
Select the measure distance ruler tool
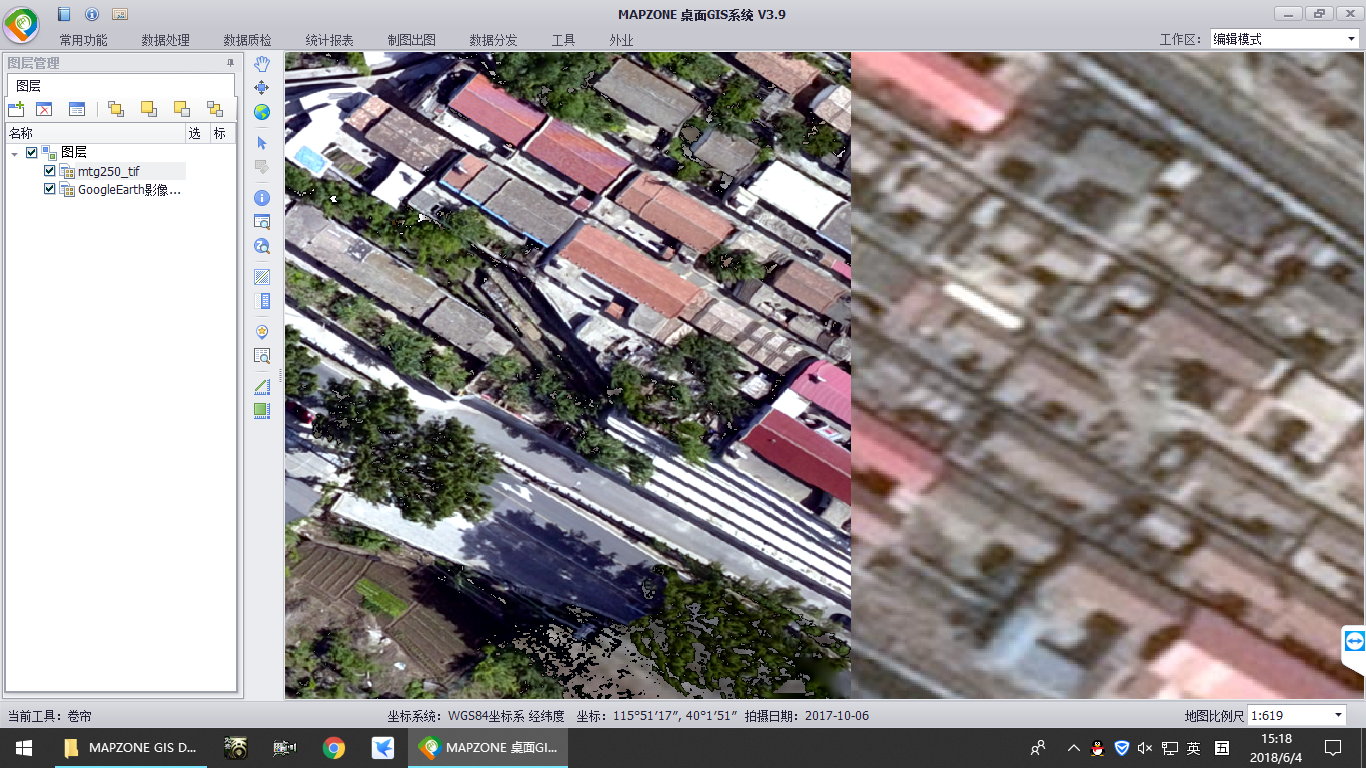tap(262, 386)
